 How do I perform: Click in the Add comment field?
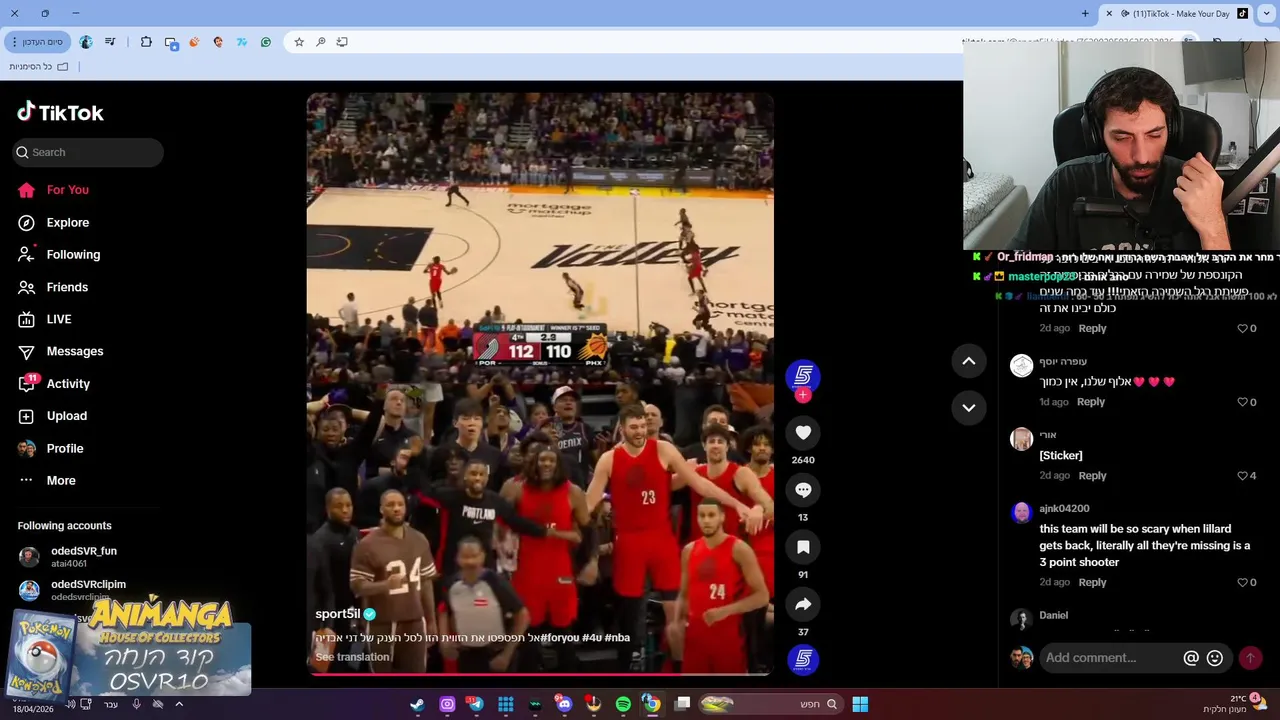(1108, 658)
